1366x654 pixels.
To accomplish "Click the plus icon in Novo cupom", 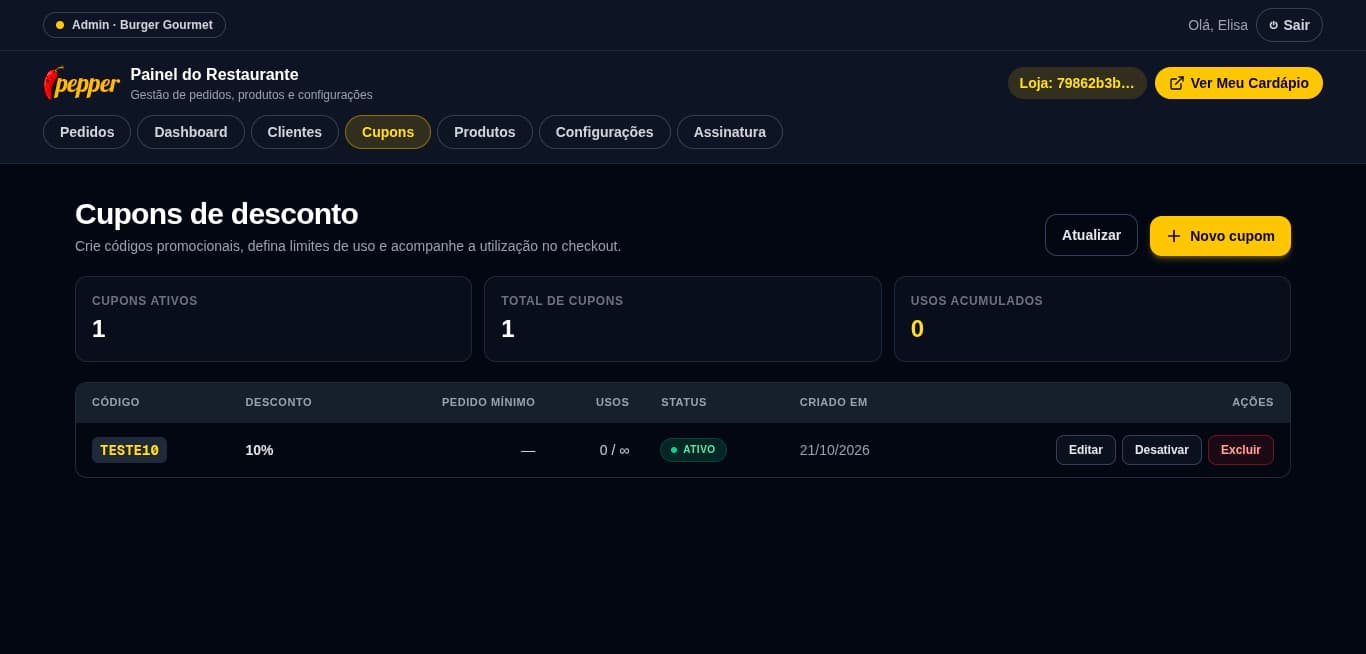I will click(1174, 236).
